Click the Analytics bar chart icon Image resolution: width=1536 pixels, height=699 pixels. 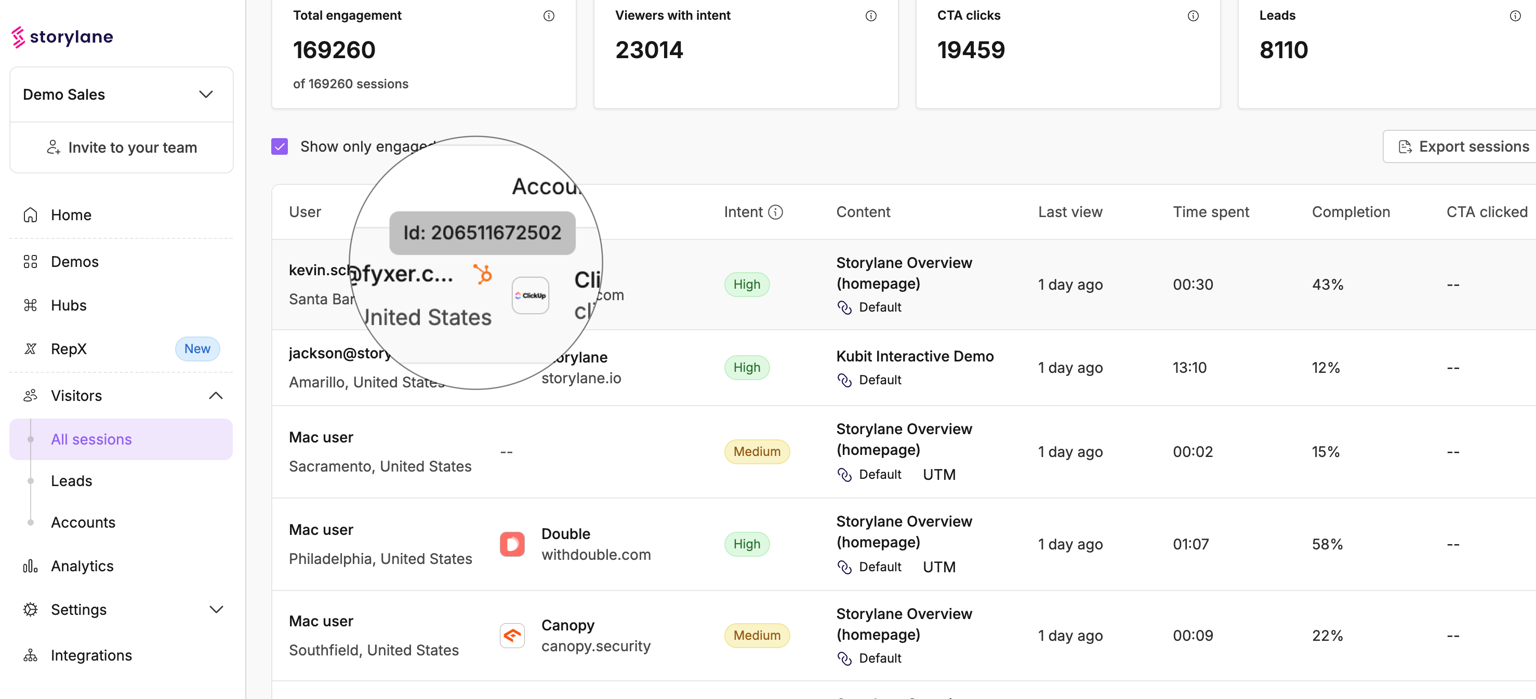point(30,566)
